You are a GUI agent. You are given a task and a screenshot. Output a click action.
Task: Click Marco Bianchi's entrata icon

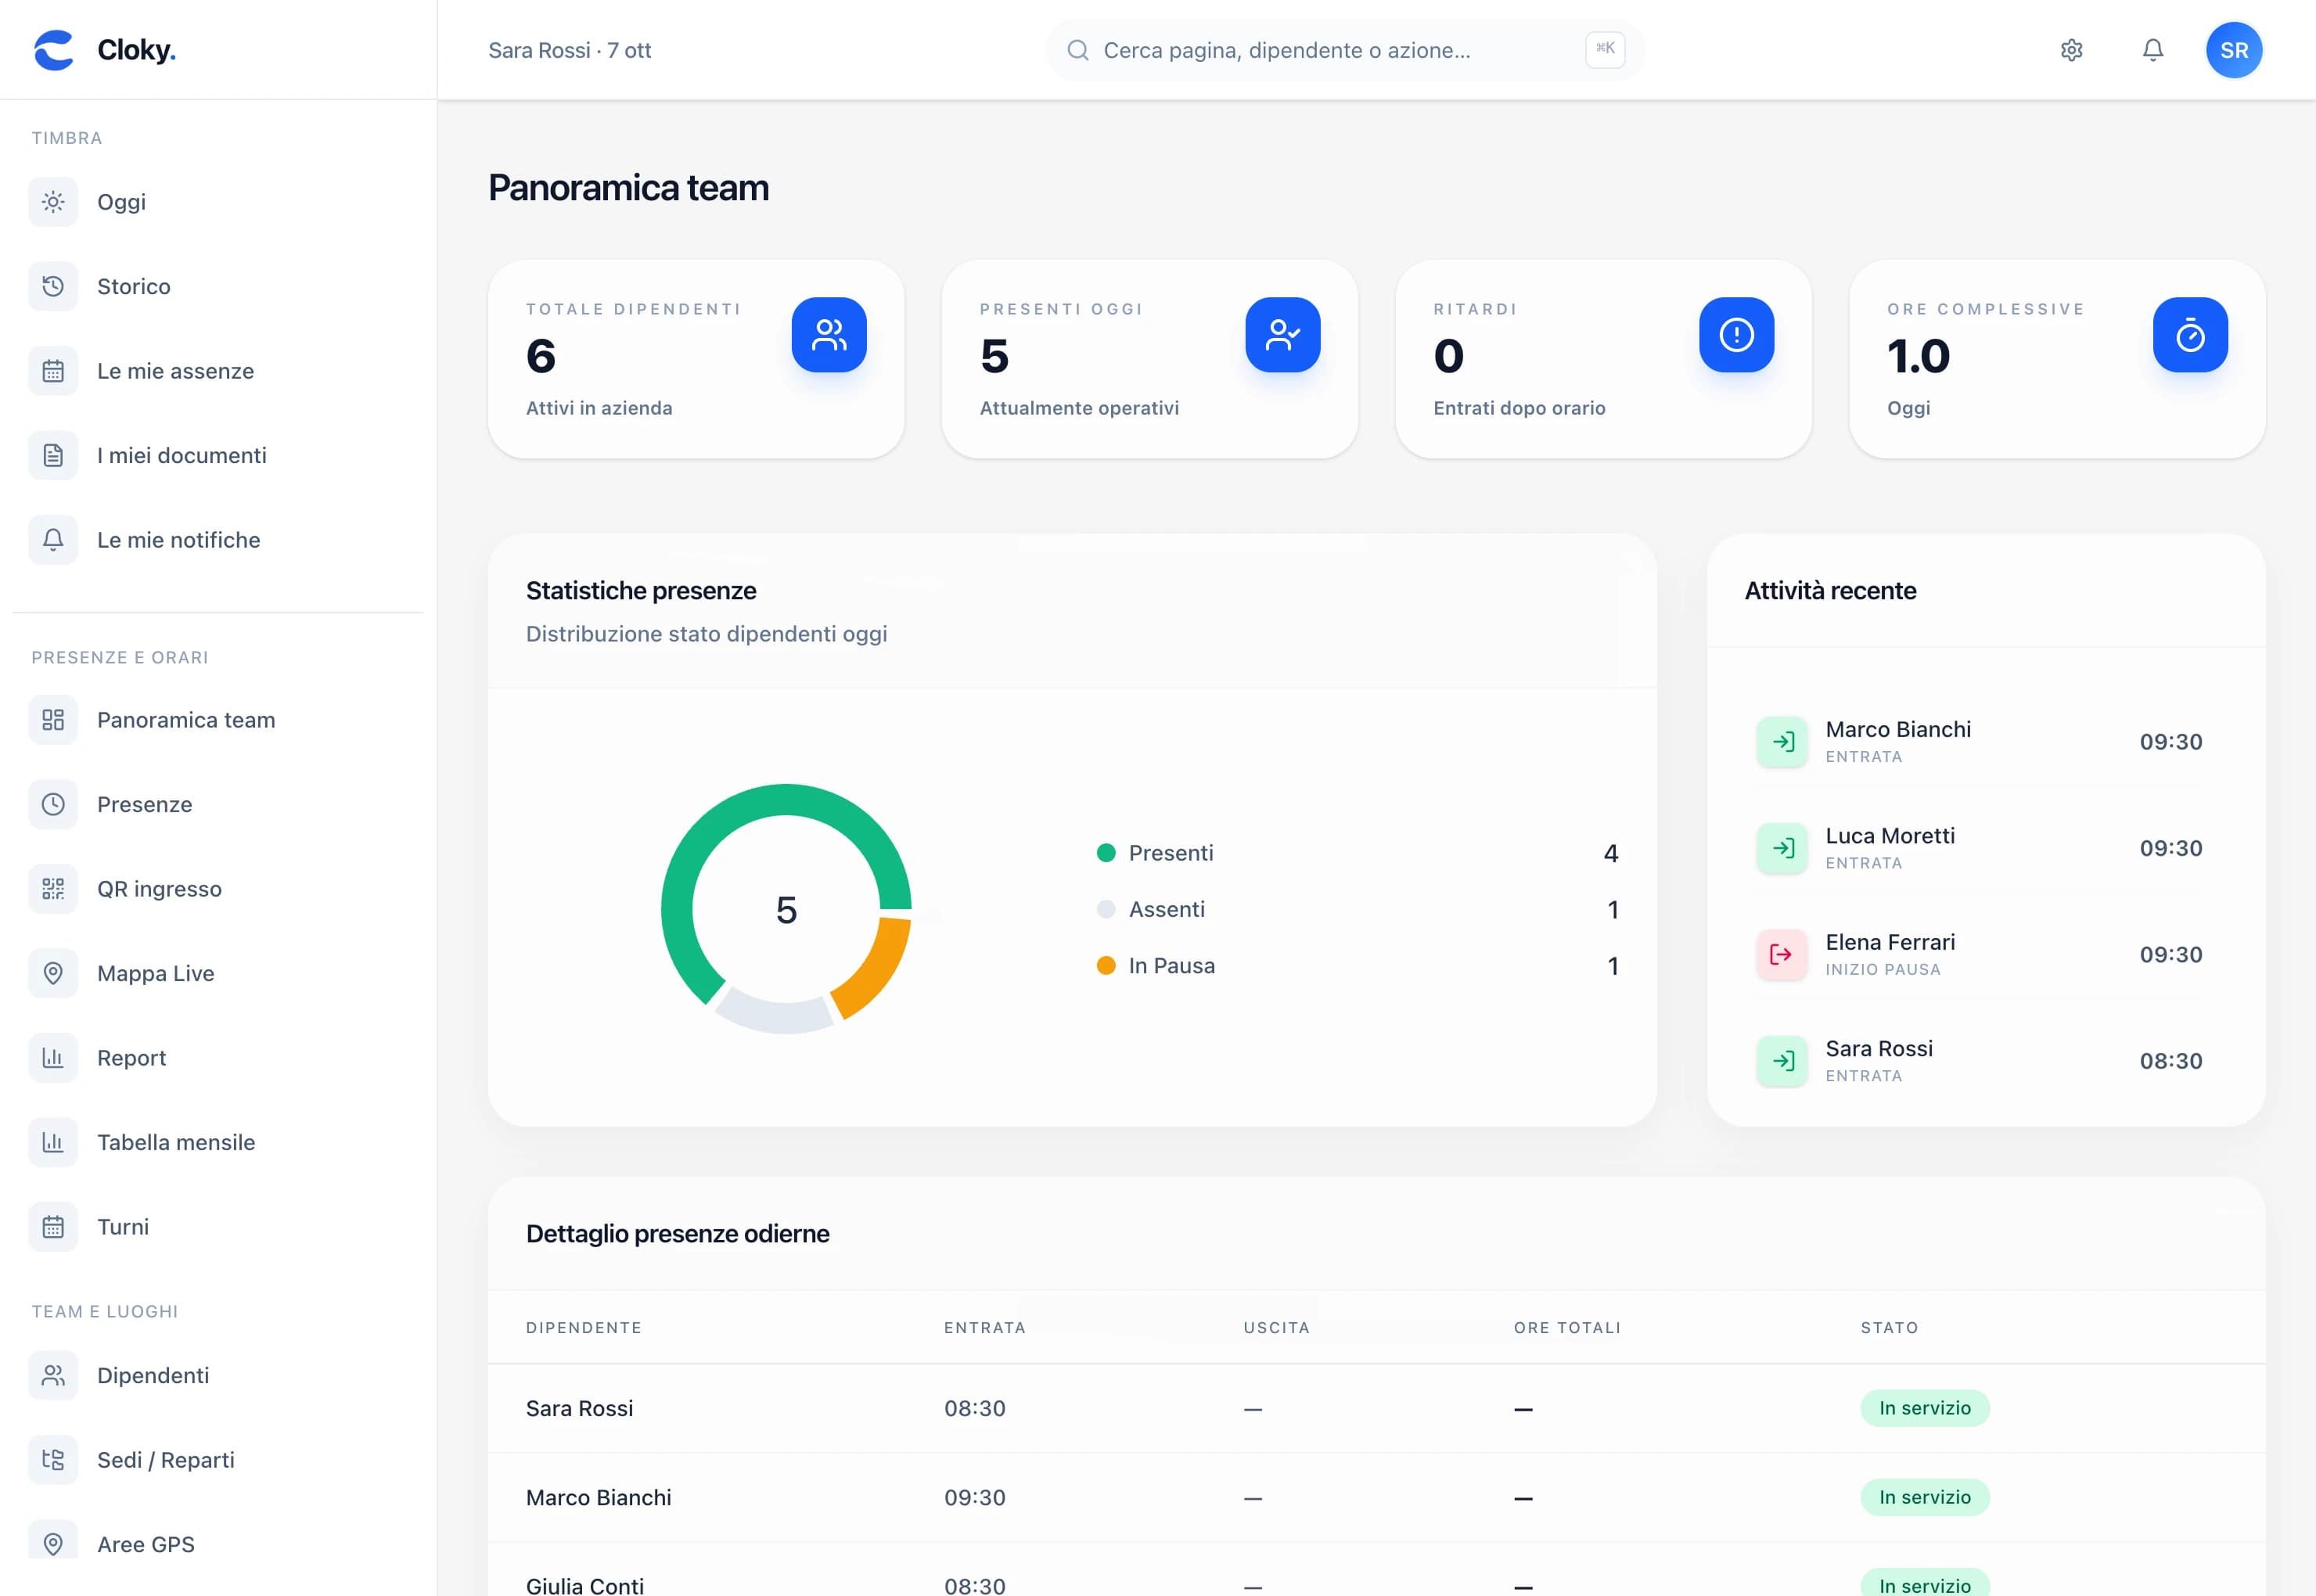(x=1782, y=742)
